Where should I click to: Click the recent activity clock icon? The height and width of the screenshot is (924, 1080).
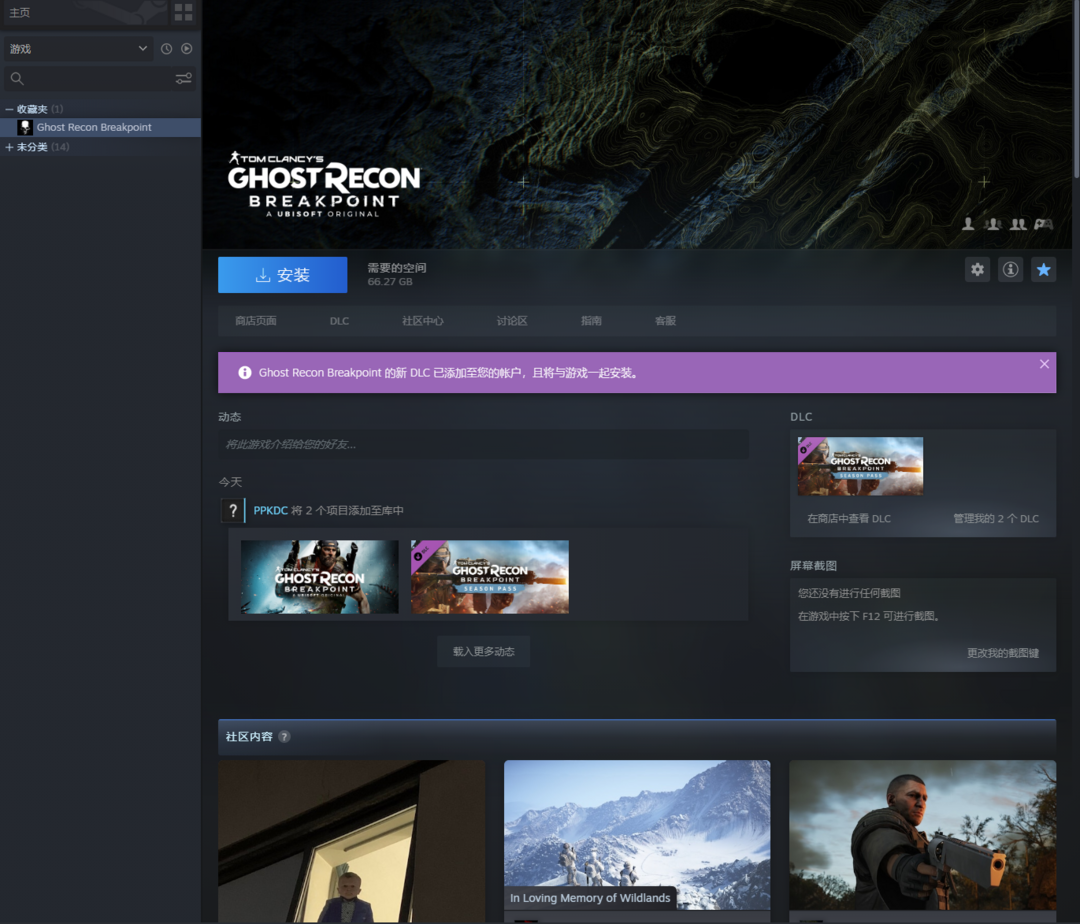tap(166, 49)
